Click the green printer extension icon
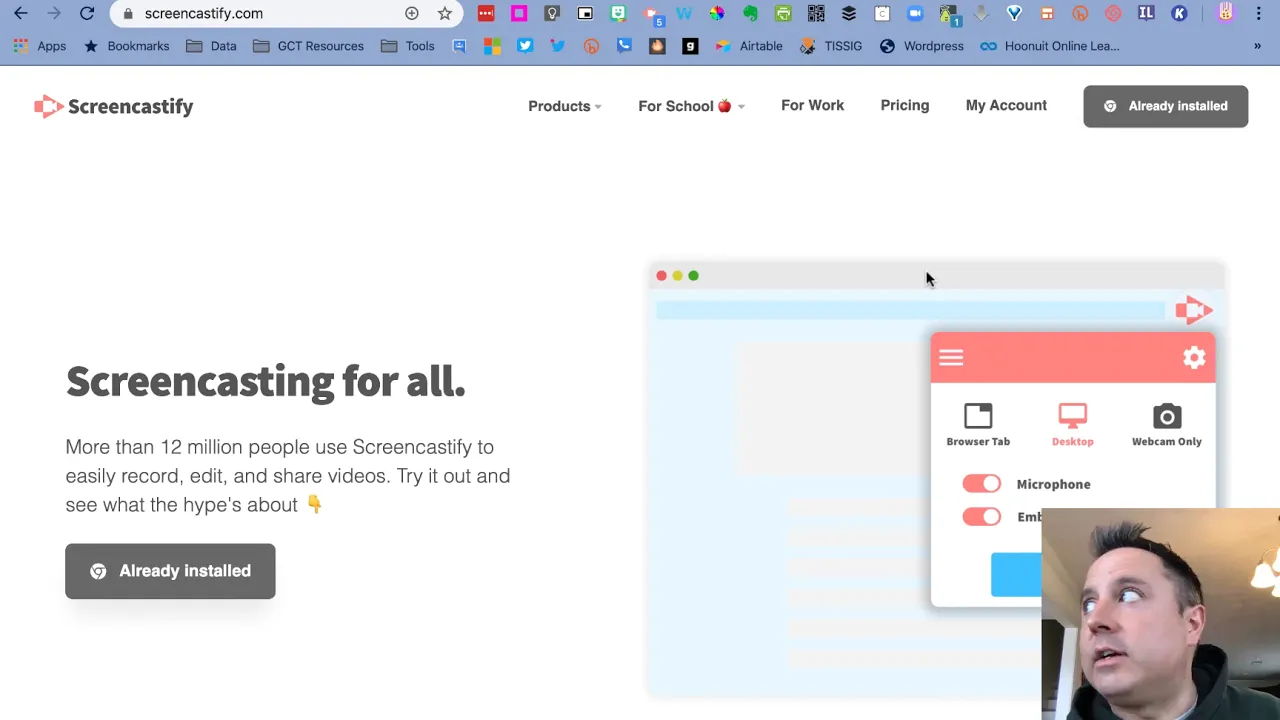This screenshot has width=1280, height=720. tap(783, 13)
